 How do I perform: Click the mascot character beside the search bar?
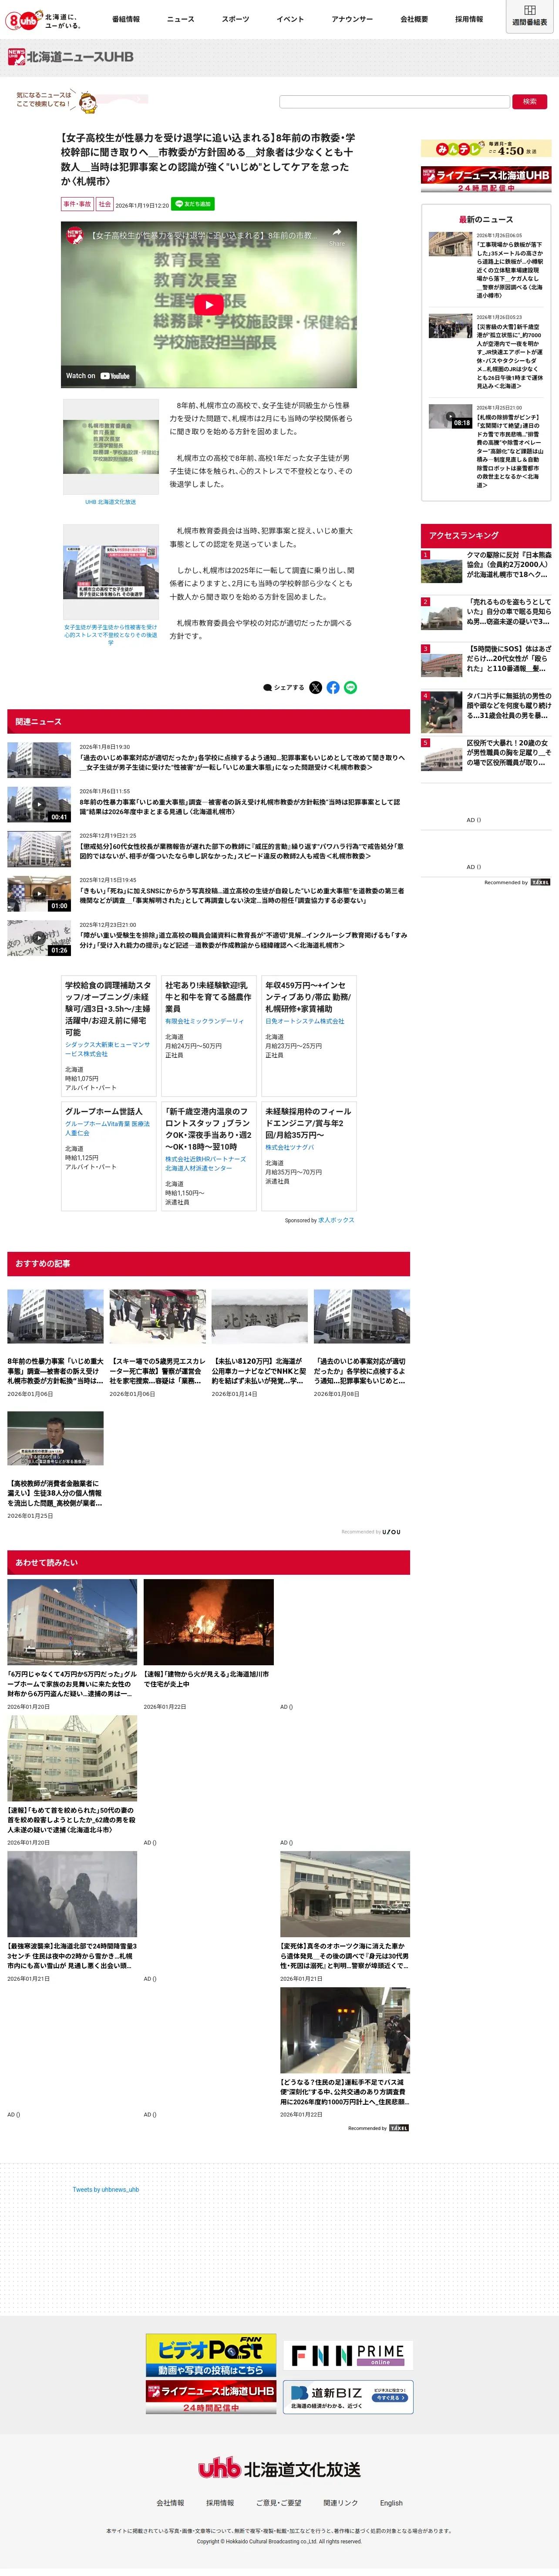pyautogui.click(x=88, y=102)
